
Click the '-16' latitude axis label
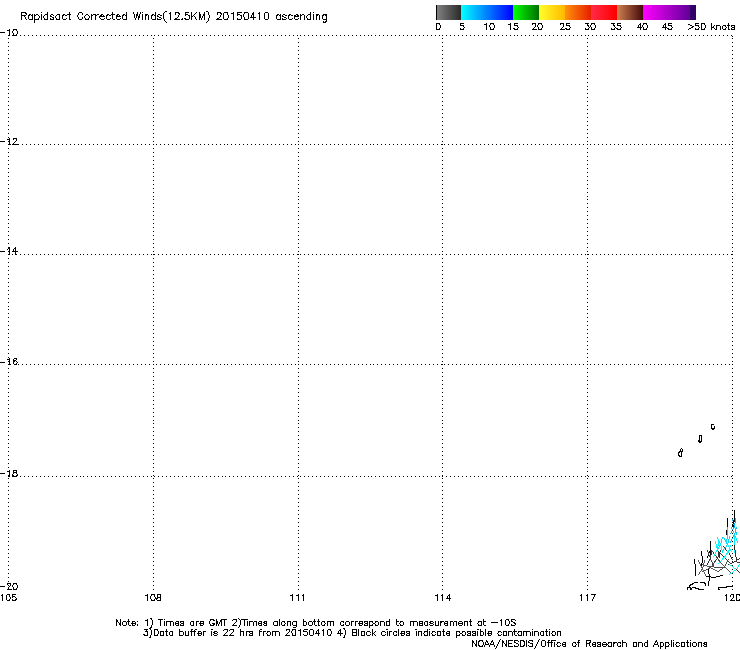click(x=9, y=362)
